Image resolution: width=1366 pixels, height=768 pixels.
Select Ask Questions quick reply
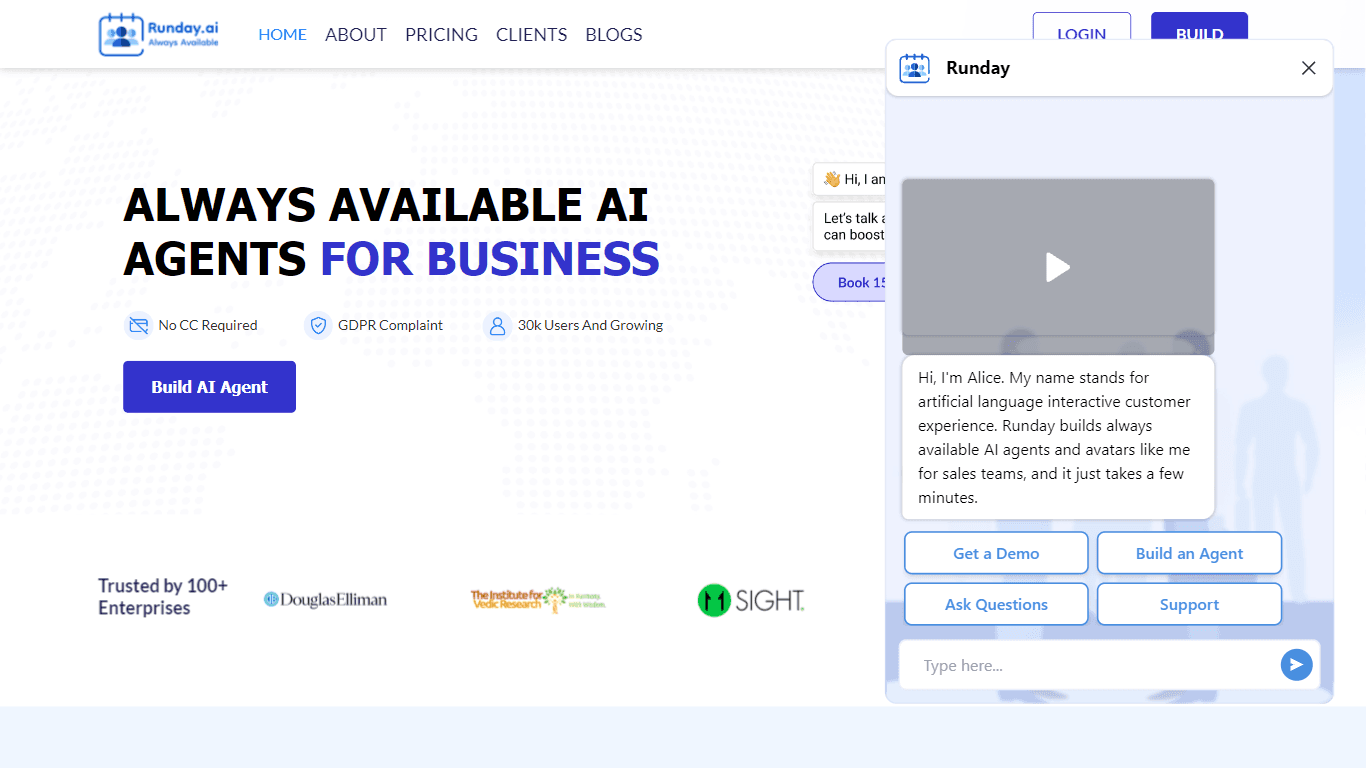tap(996, 604)
